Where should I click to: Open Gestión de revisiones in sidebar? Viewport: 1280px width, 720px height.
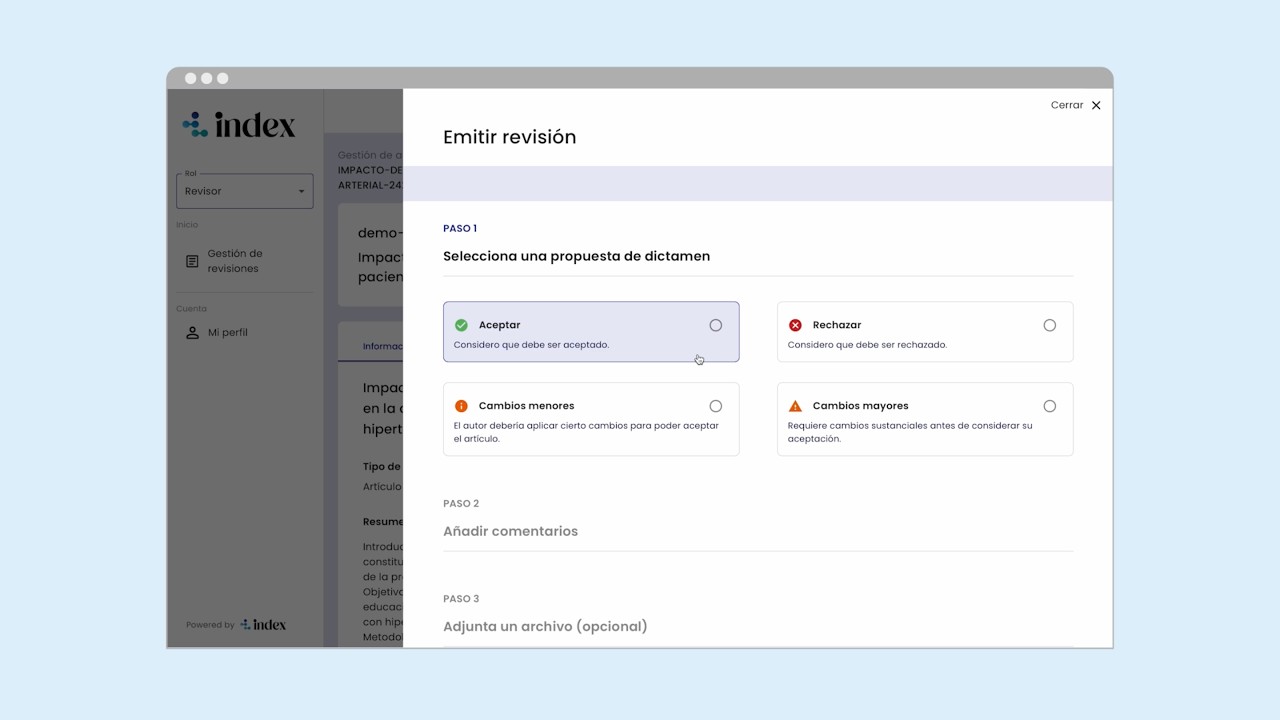pyautogui.click(x=235, y=261)
